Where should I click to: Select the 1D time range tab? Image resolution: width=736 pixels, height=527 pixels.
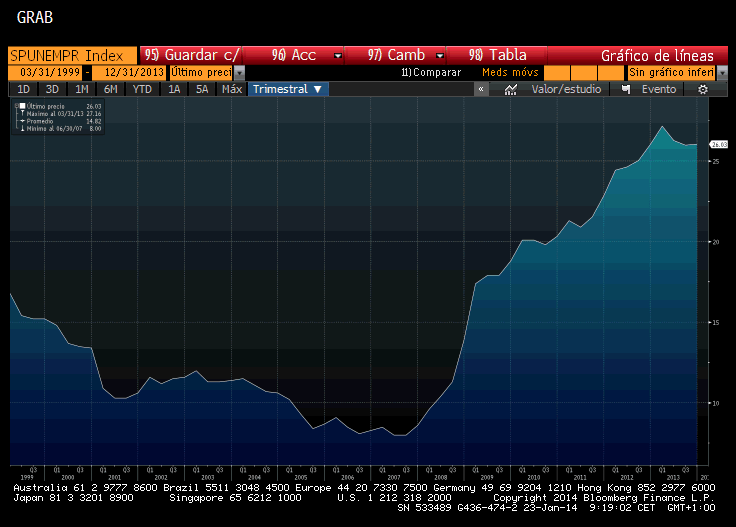(x=23, y=89)
